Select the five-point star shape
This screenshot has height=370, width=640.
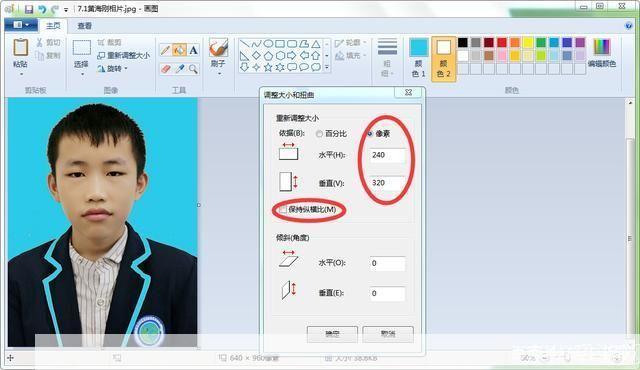click(x=268, y=67)
